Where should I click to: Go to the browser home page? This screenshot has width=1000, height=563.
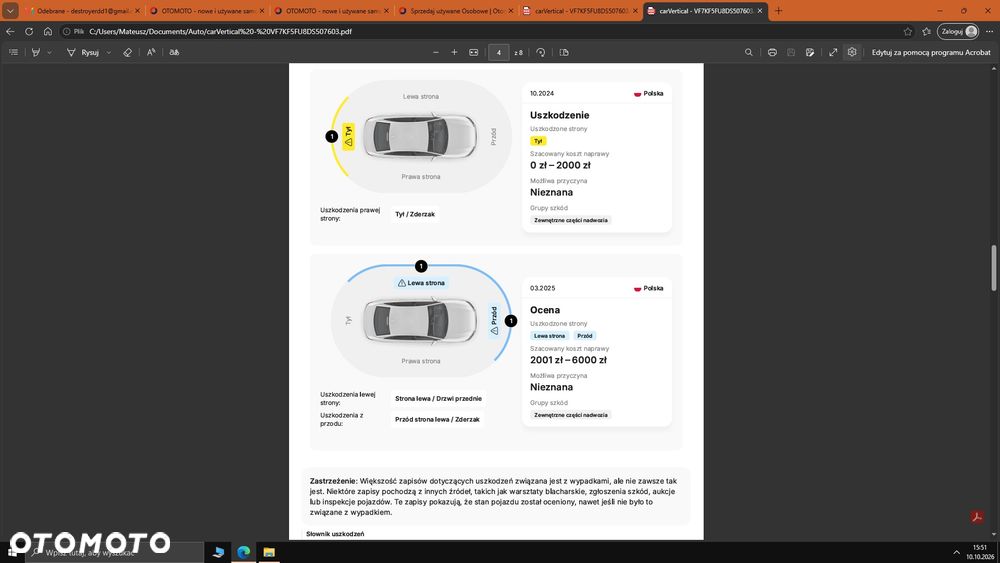point(48,31)
